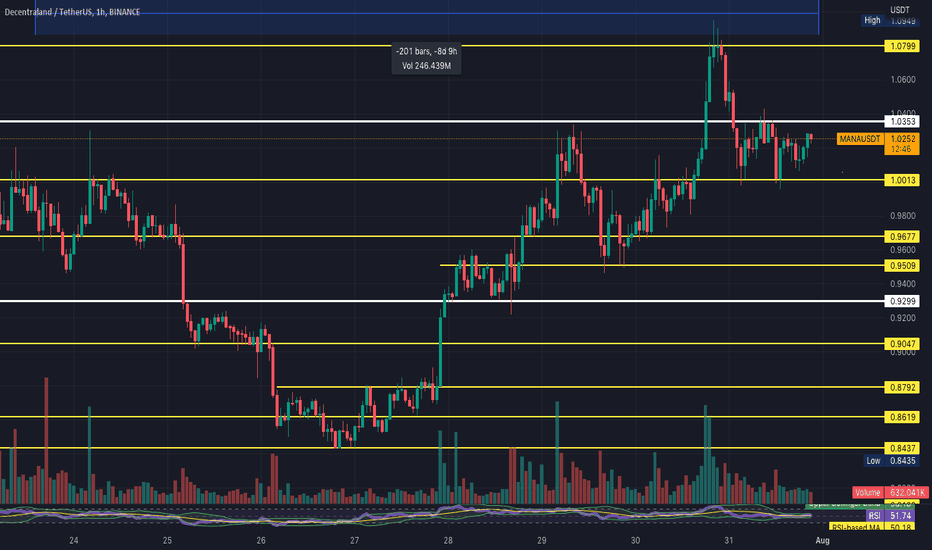Click the purple RSI 51.74 label
Image resolution: width=932 pixels, height=550 pixels.
click(889, 516)
